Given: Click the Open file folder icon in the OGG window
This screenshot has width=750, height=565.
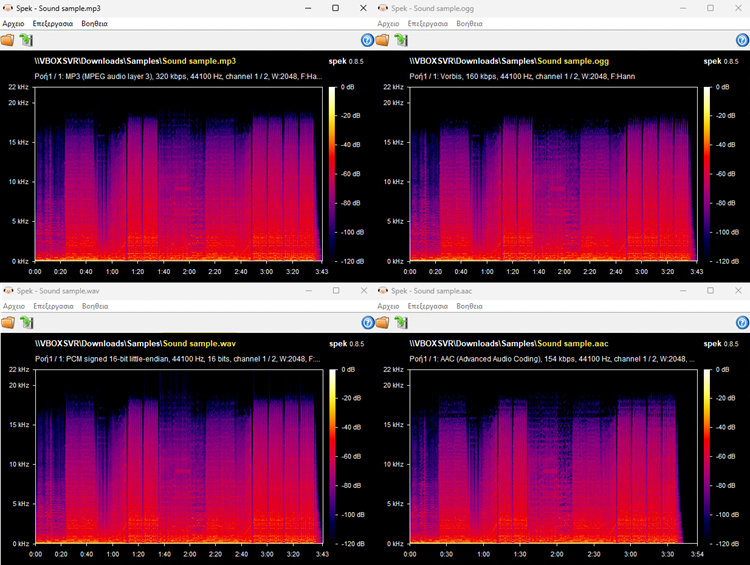Looking at the screenshot, I should 383,41.
